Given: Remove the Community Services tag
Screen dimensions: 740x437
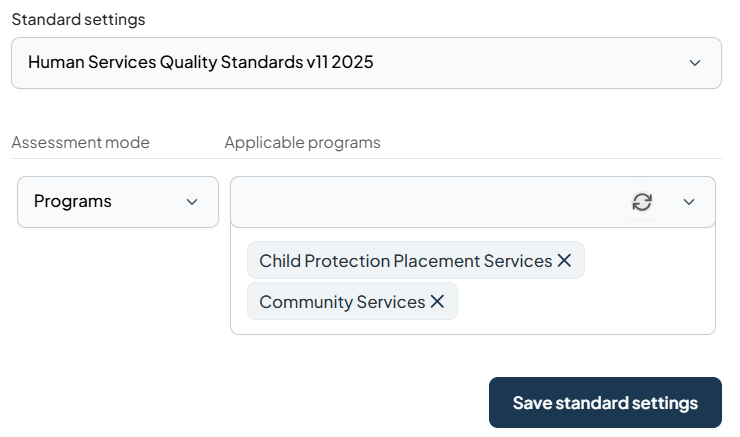Looking at the screenshot, I should [x=437, y=302].
